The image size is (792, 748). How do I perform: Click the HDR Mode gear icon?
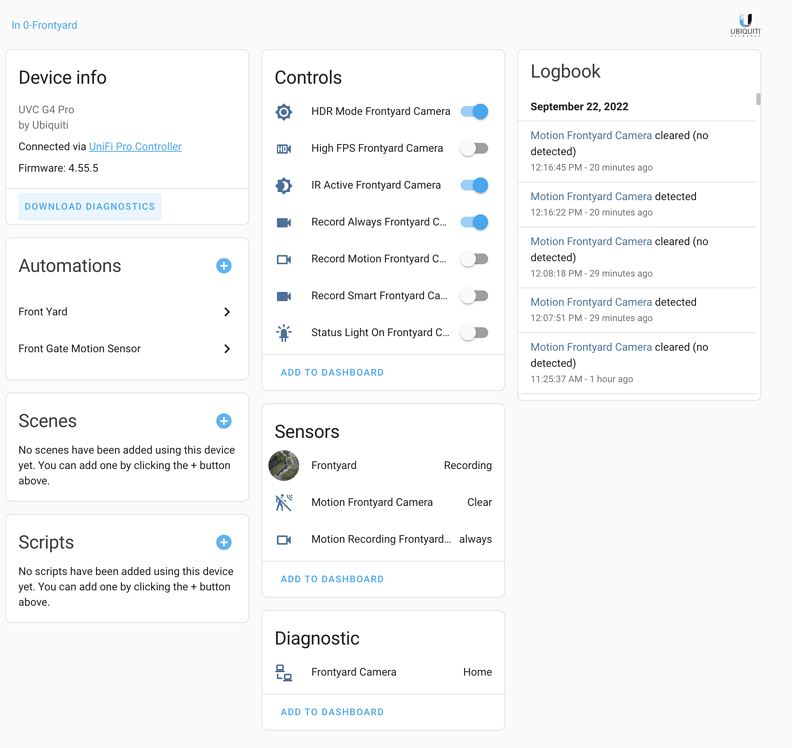pos(284,112)
